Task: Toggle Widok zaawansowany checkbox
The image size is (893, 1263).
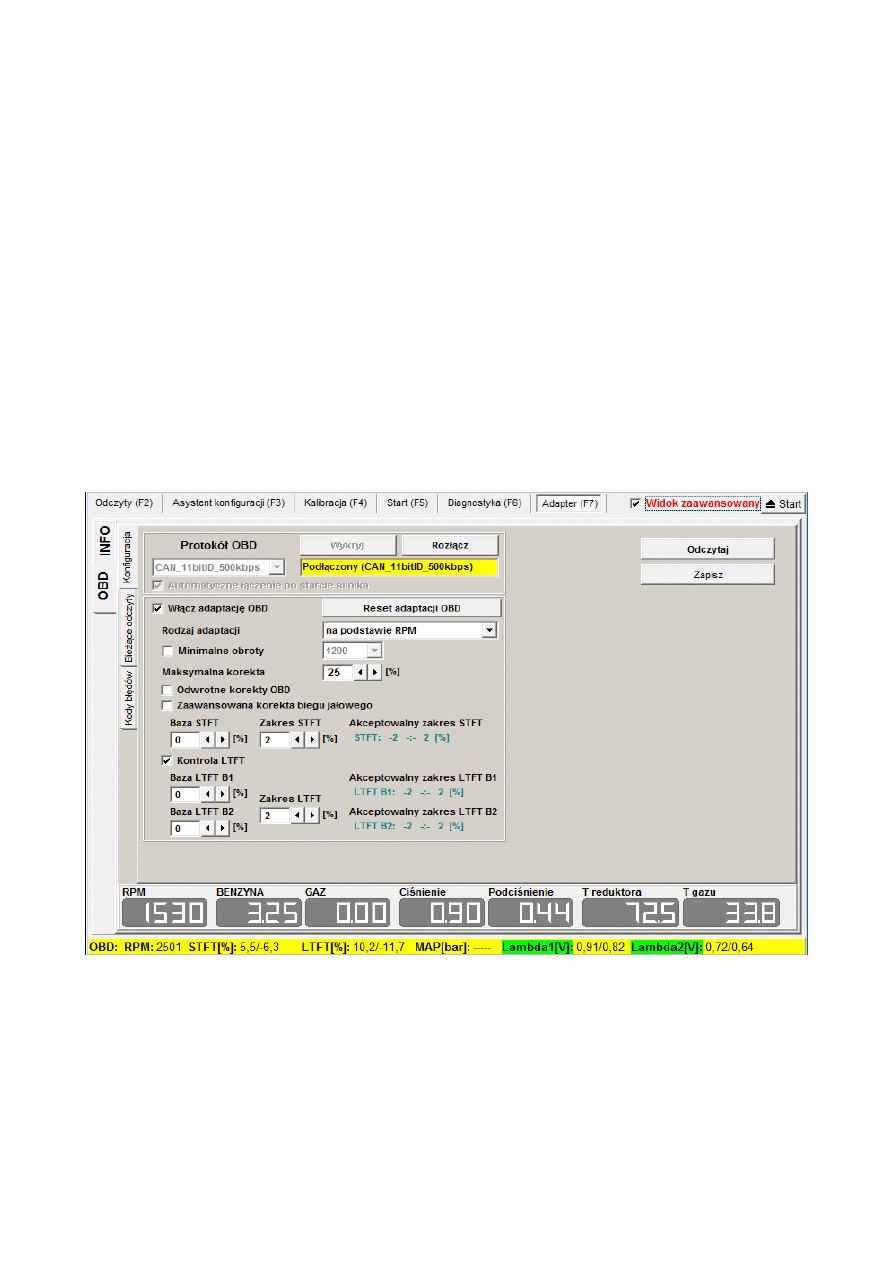Action: pyautogui.click(x=635, y=503)
